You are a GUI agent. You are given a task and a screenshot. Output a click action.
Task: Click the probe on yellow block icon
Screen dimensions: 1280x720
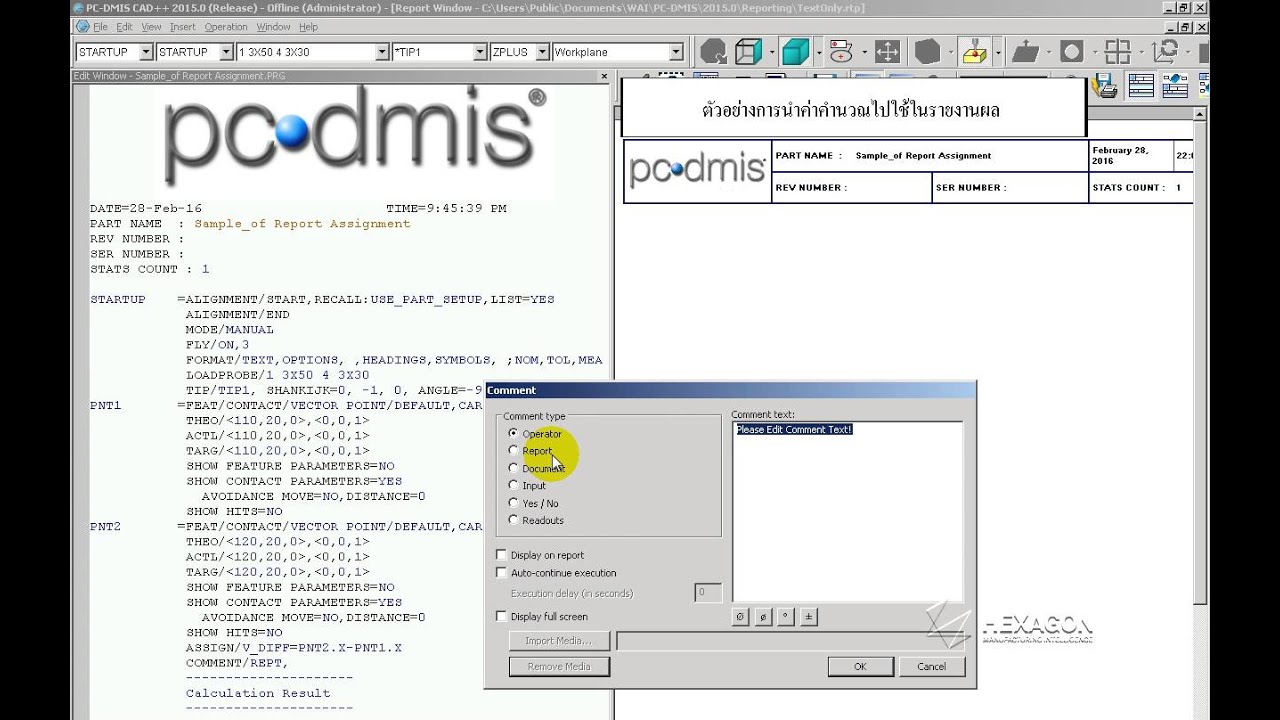pos(974,52)
